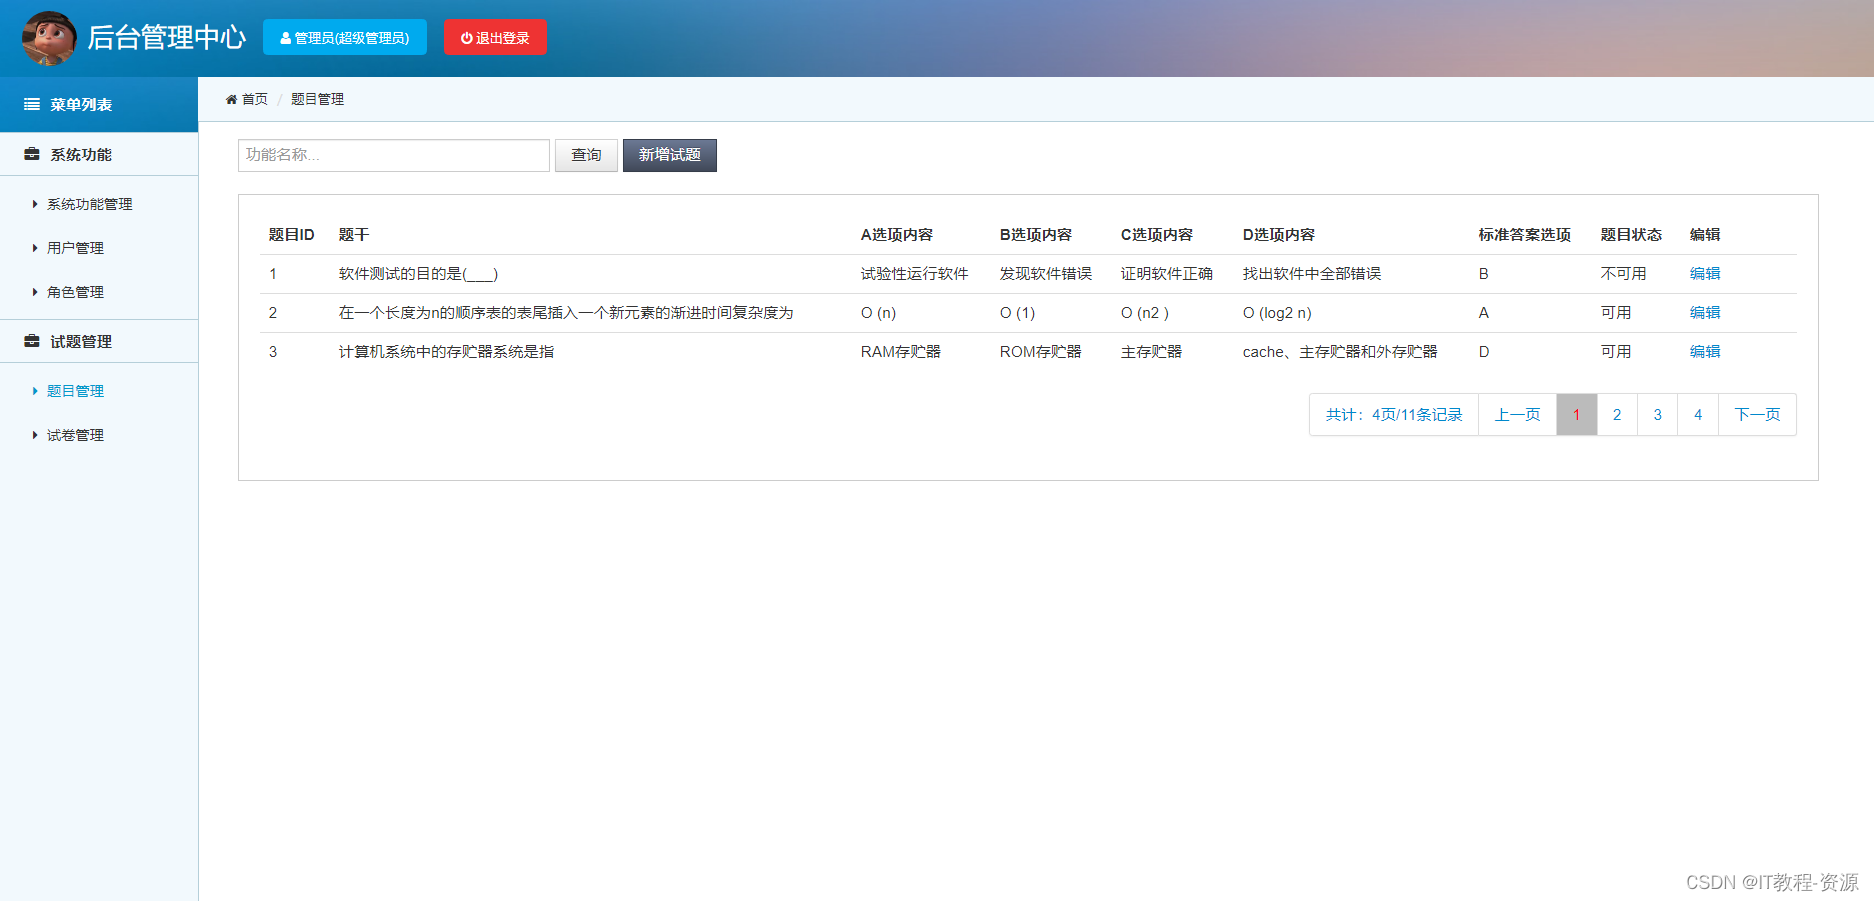This screenshot has height=901, width=1874.
Task: Go to next page 下一页
Action: tap(1757, 415)
